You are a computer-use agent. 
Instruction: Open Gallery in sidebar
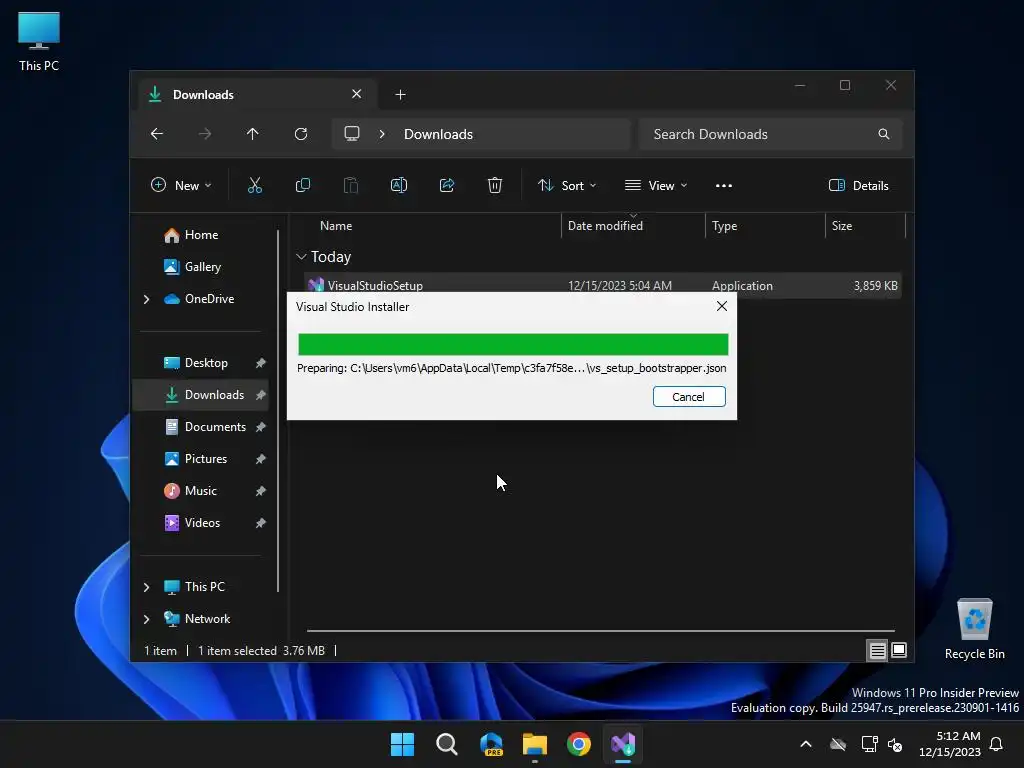pyautogui.click(x=202, y=267)
